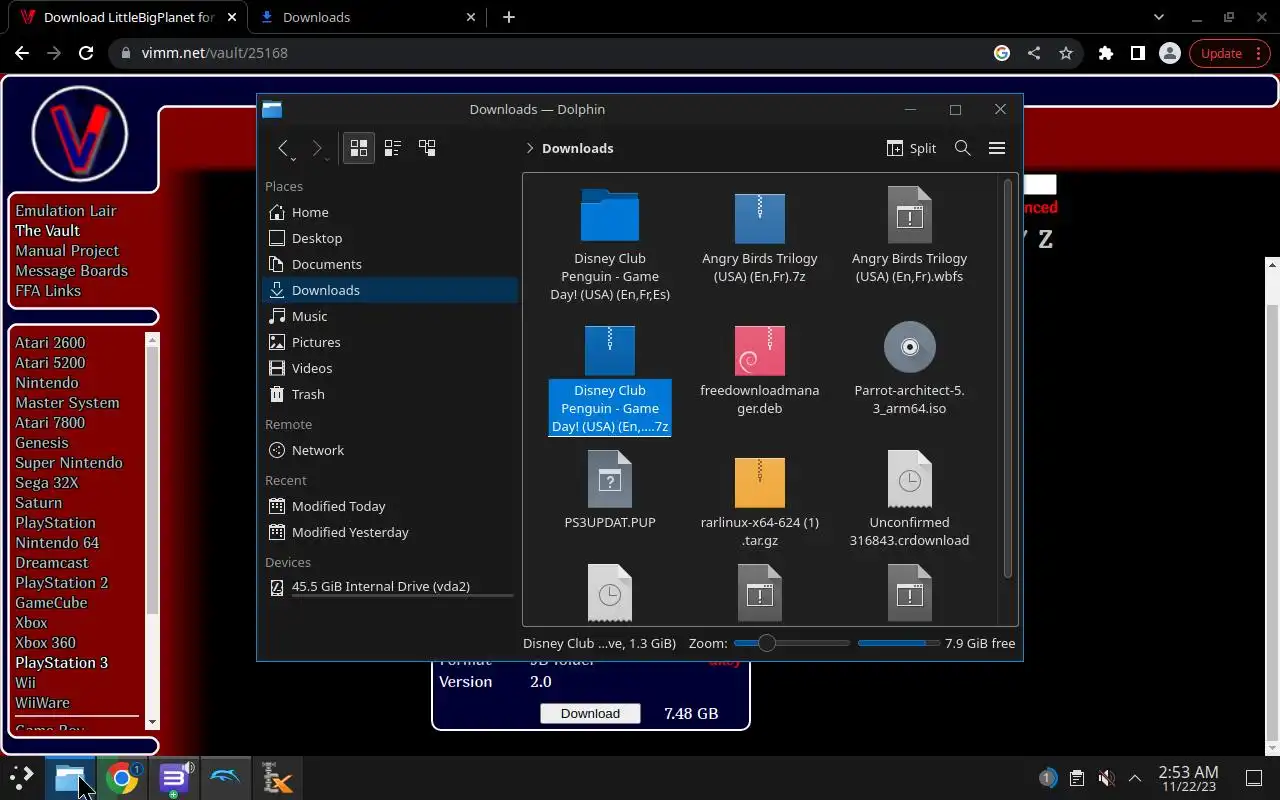The height and width of the screenshot is (800, 1280).
Task: Open Music in Places panel
Action: coord(390,316)
